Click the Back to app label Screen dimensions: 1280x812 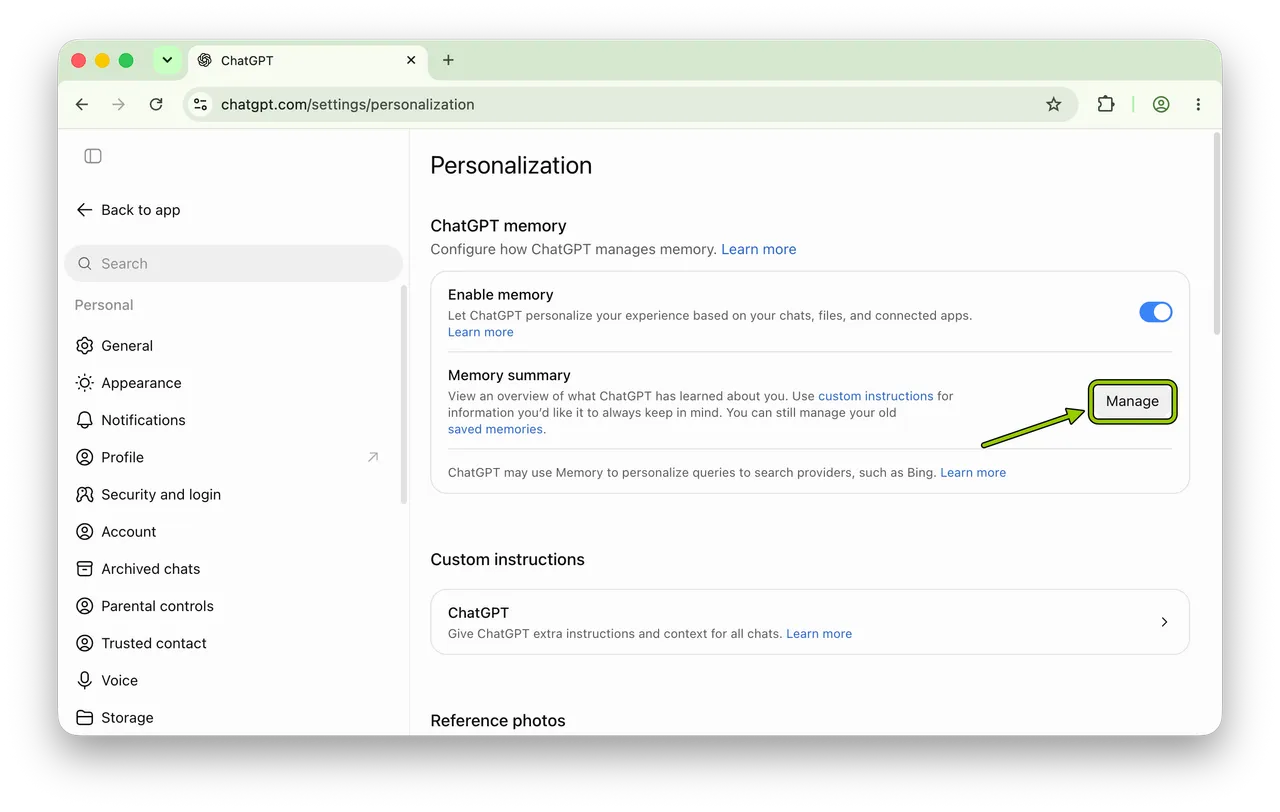pos(141,210)
